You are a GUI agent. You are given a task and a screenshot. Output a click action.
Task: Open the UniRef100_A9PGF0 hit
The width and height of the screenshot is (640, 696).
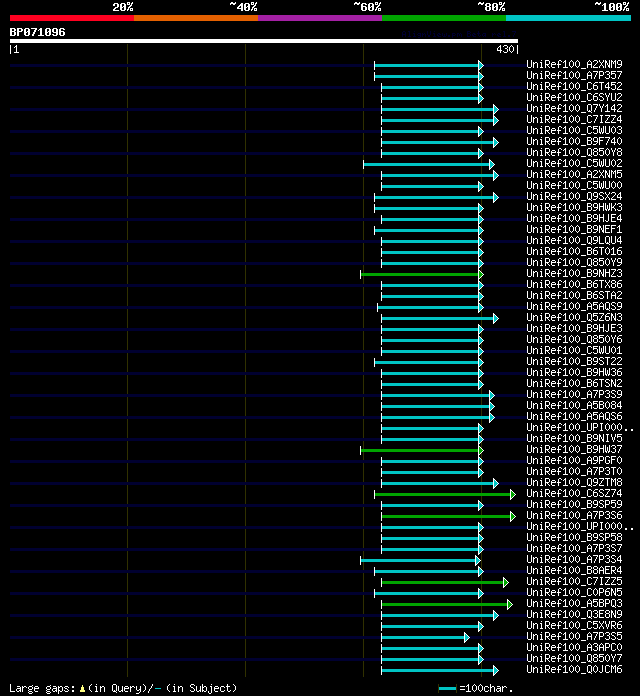tap(574, 461)
